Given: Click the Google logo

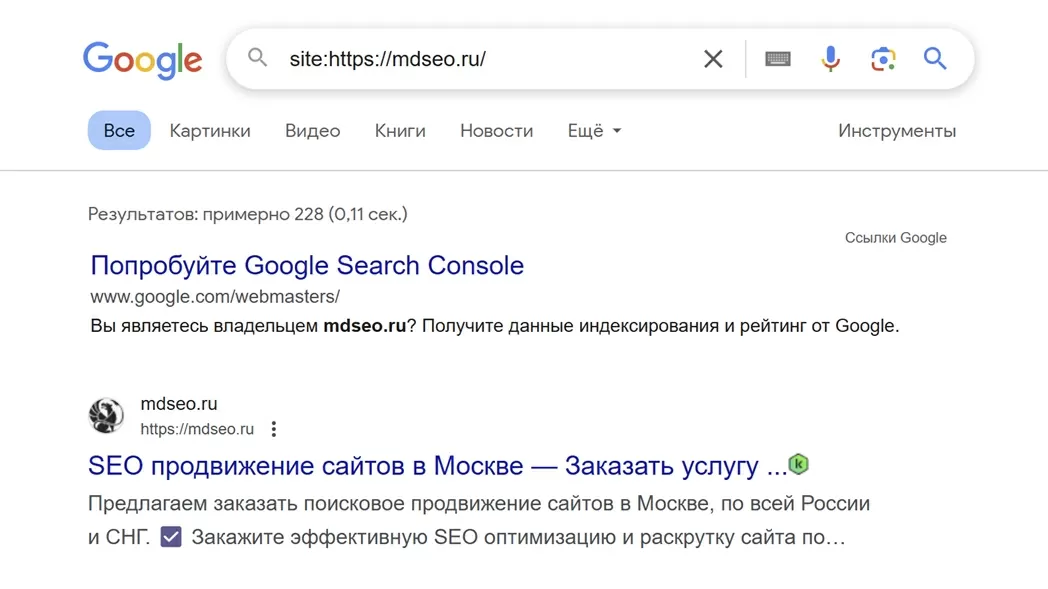Looking at the screenshot, I should 142,60.
